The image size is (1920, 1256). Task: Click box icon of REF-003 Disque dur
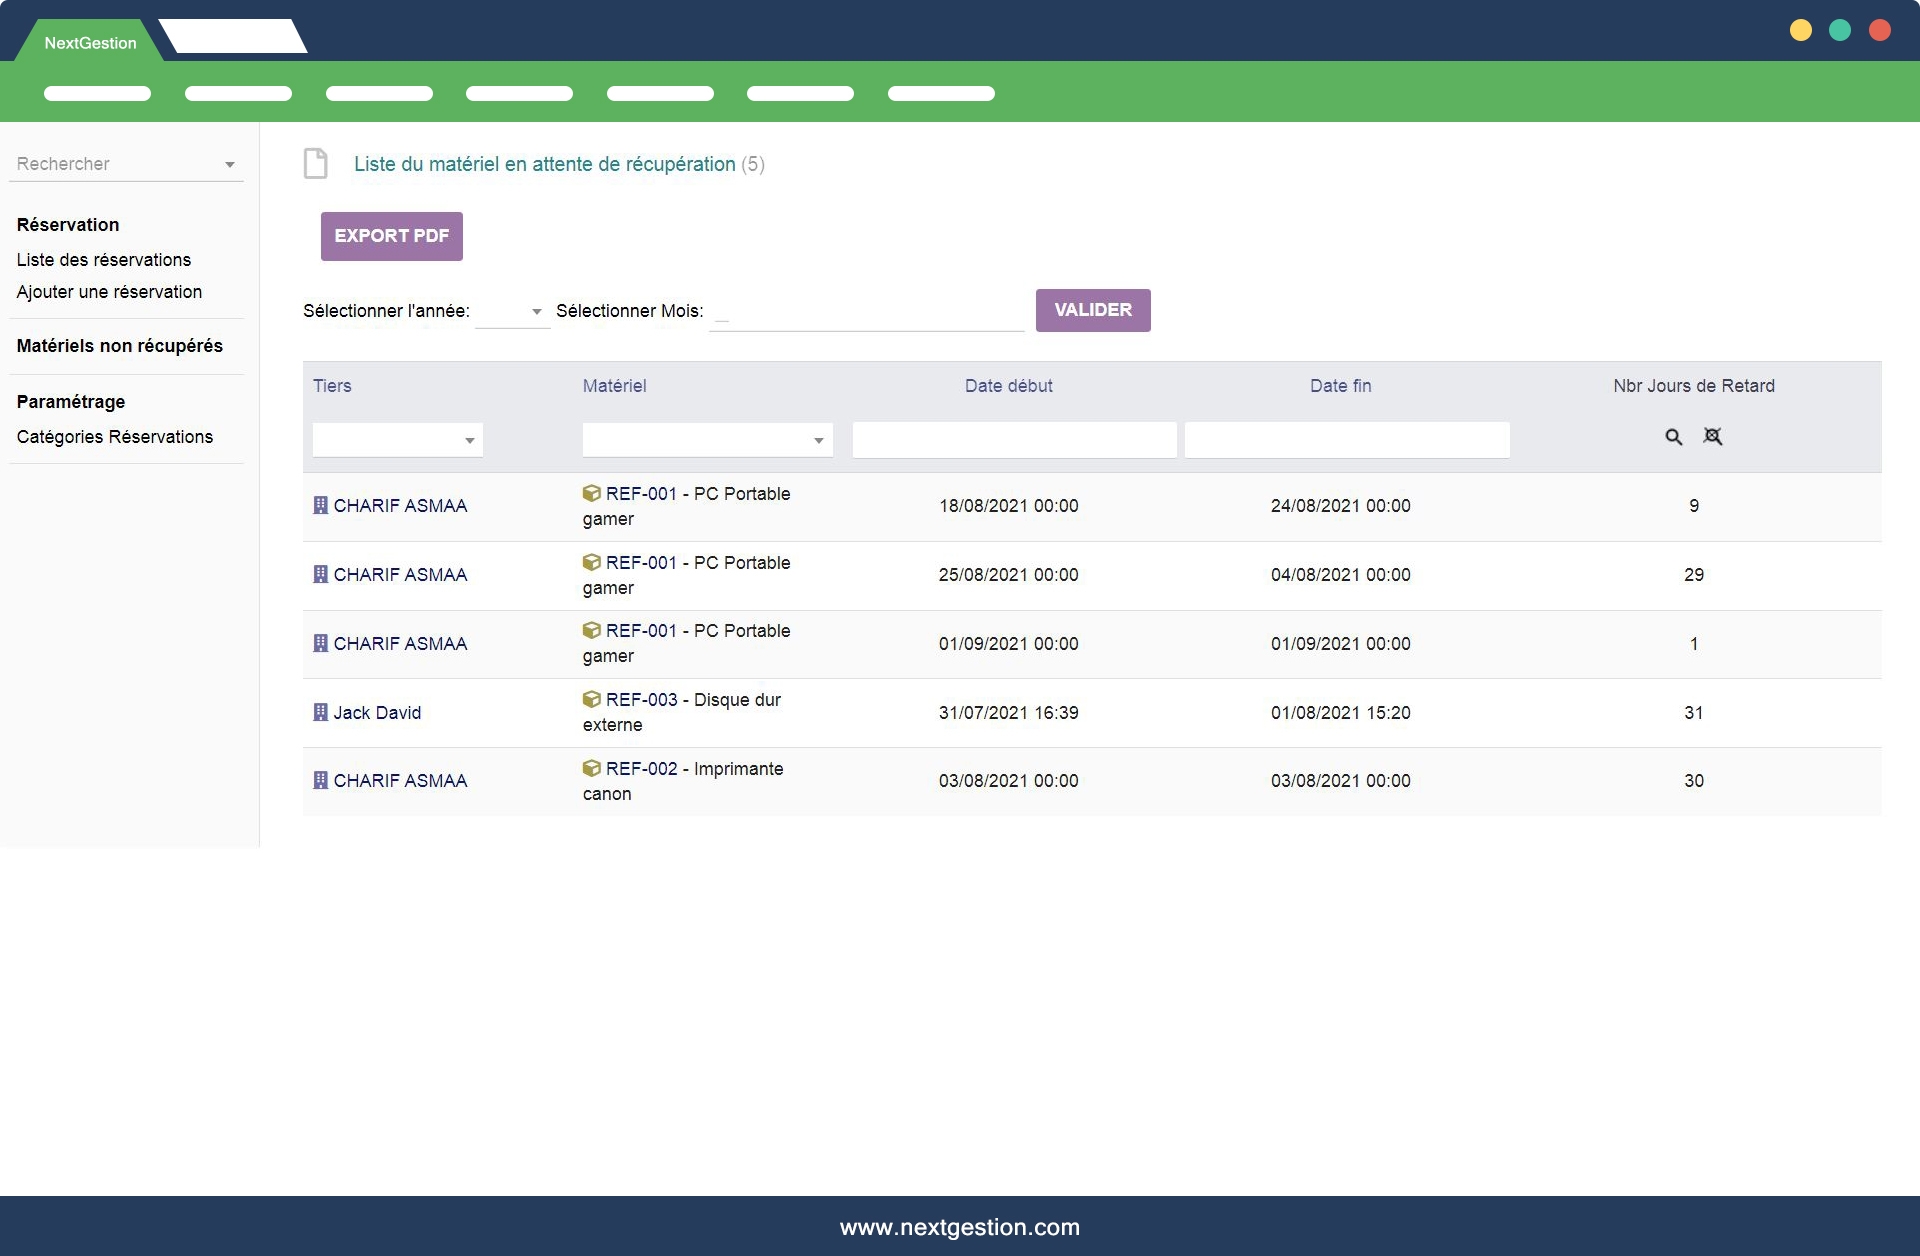click(x=592, y=699)
